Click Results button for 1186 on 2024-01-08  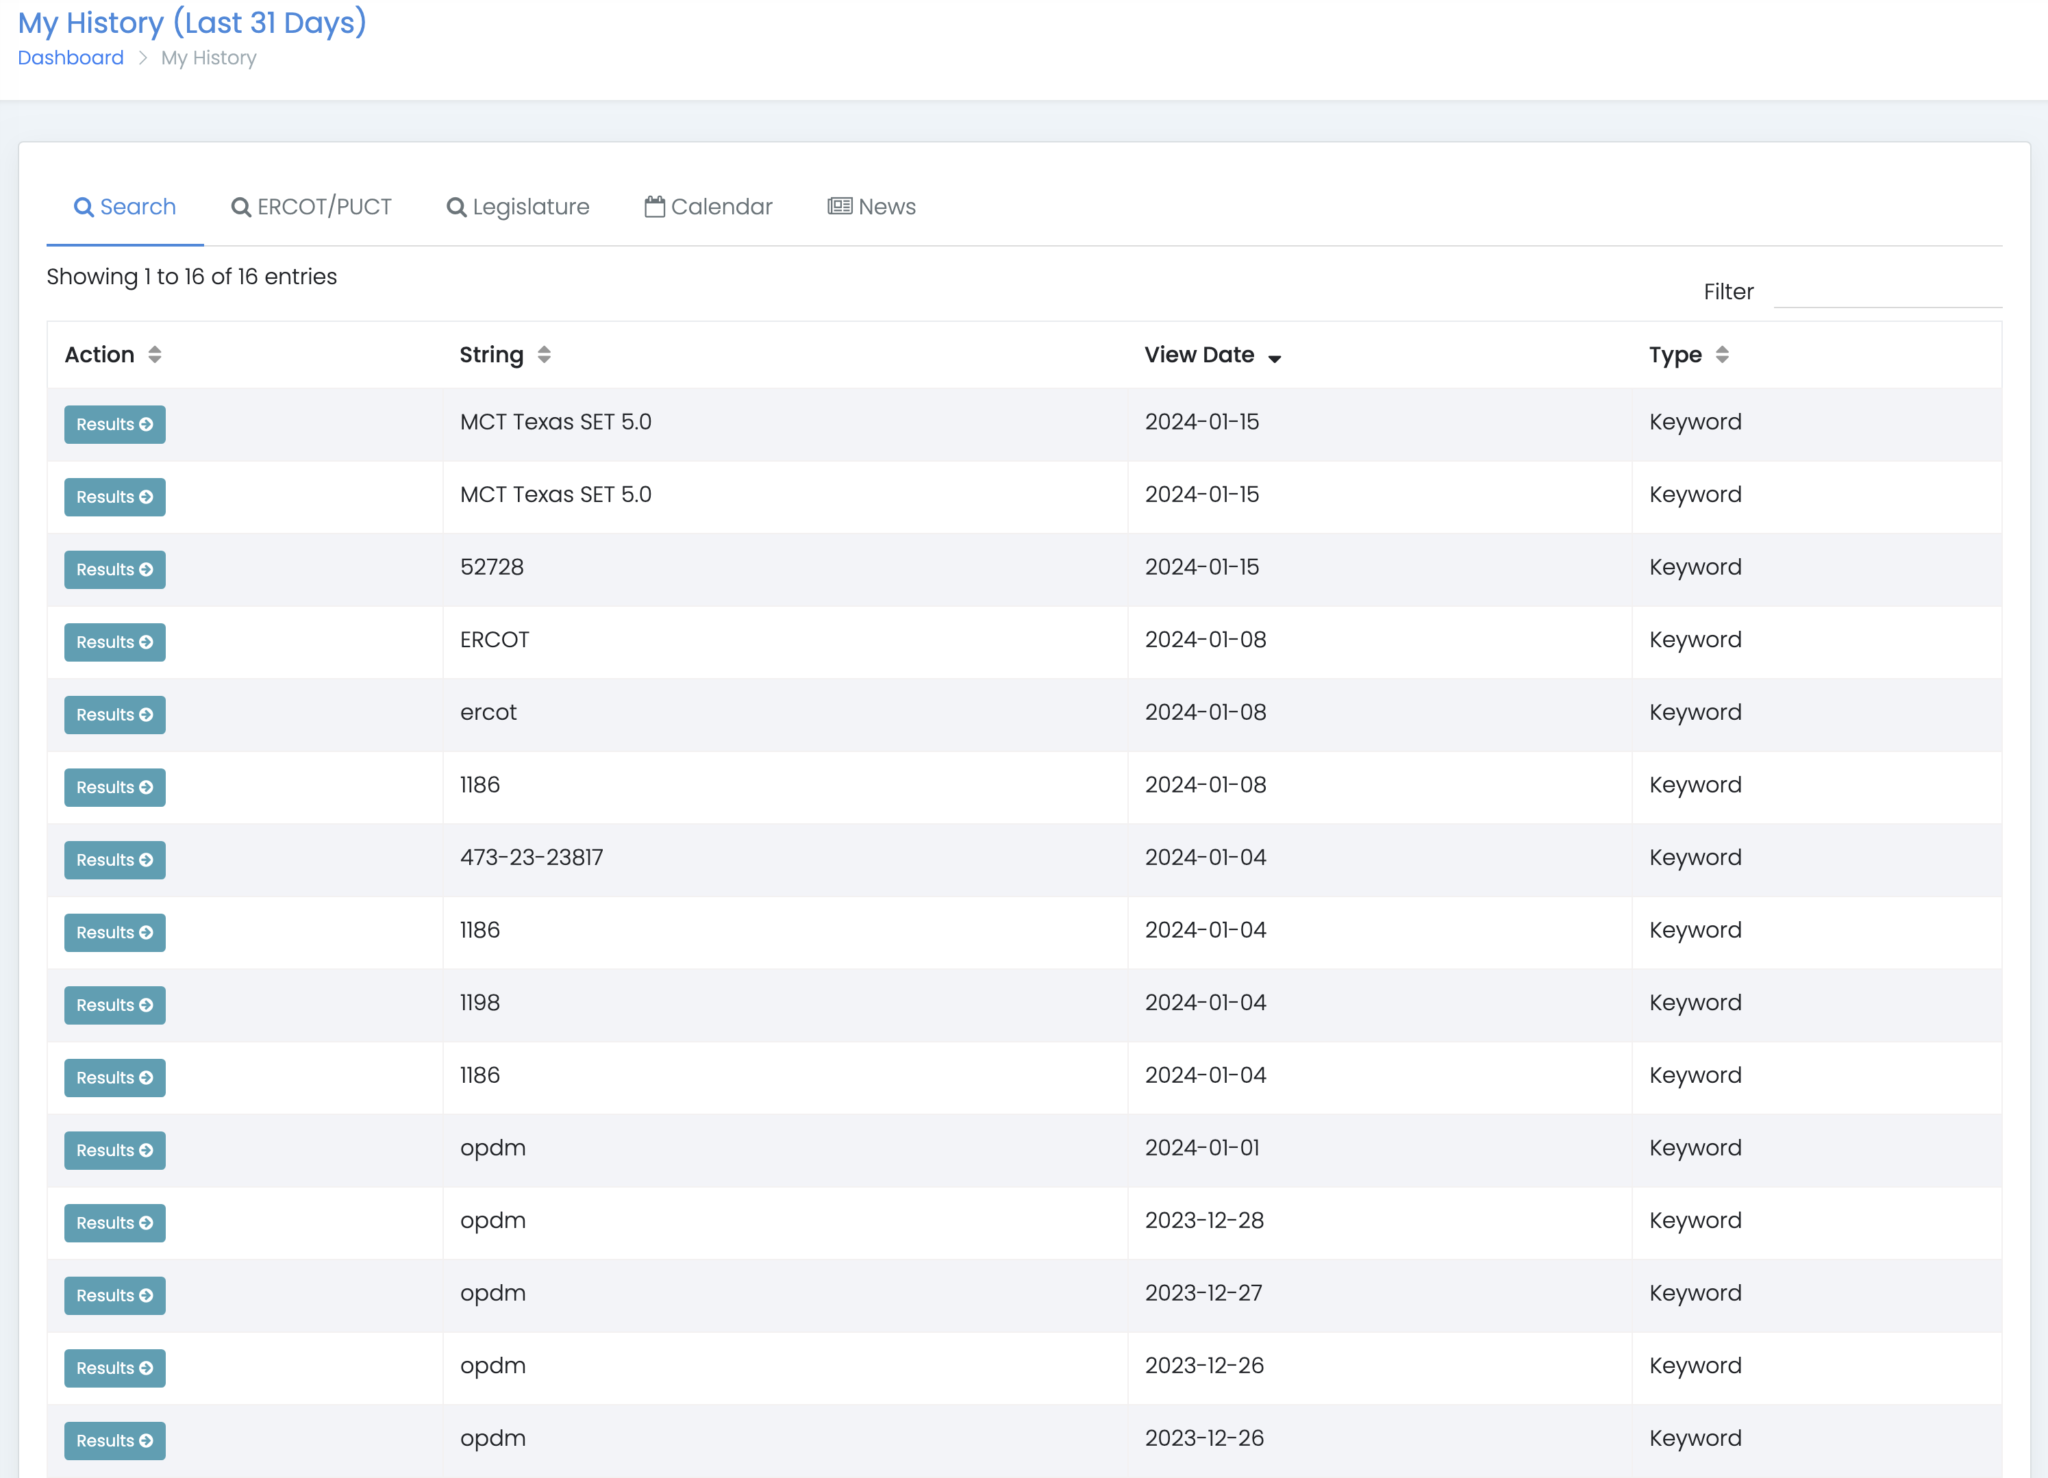(x=115, y=787)
